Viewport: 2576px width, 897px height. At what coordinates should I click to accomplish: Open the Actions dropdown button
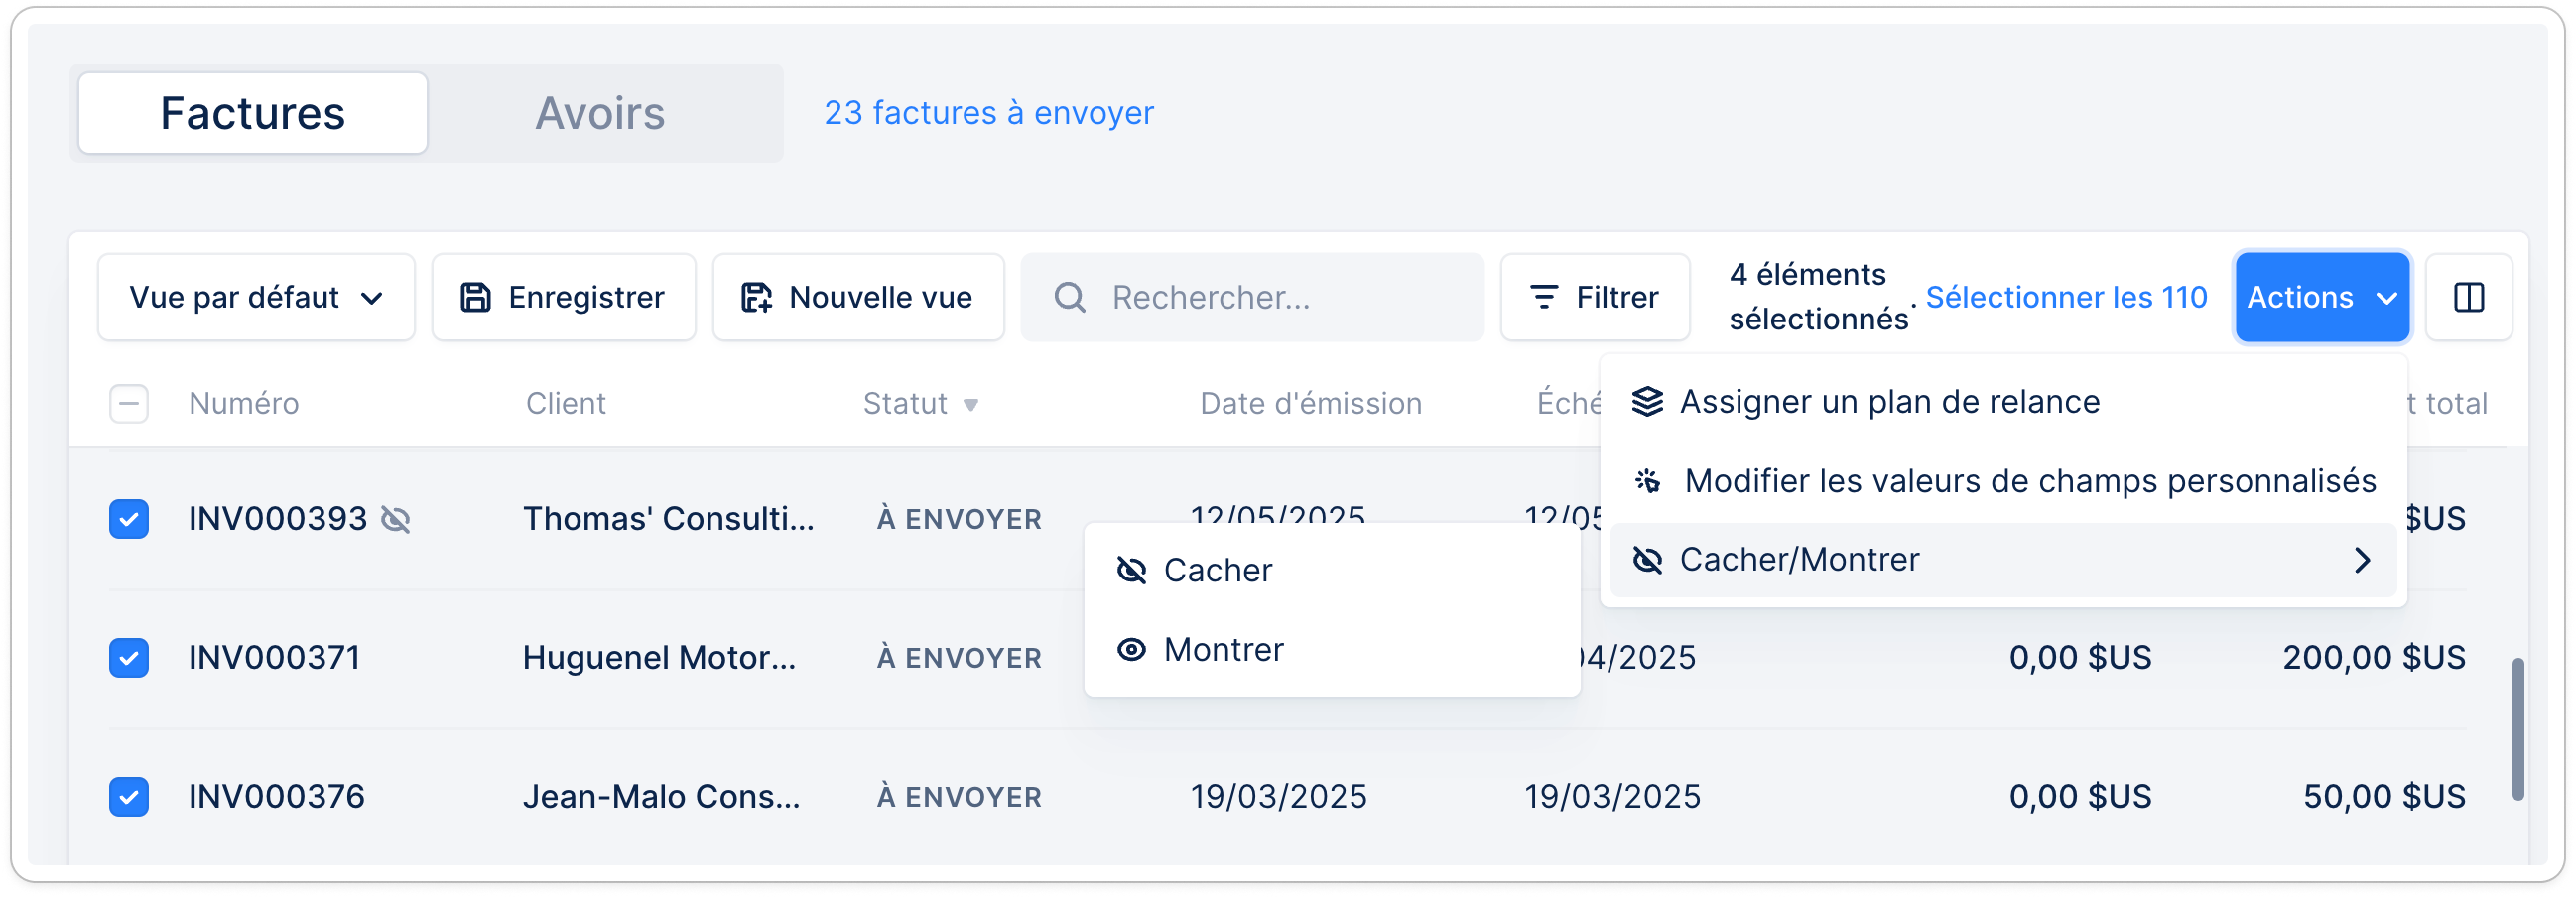click(x=2322, y=297)
